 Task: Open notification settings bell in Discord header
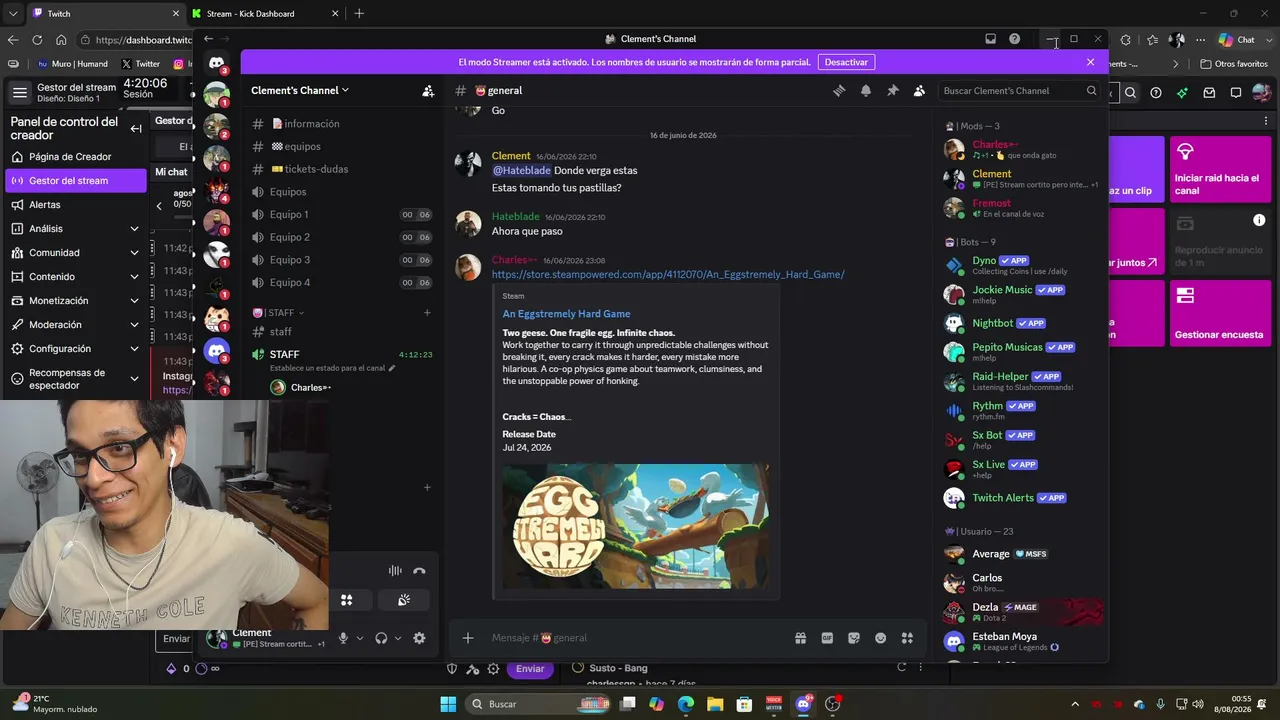[x=866, y=90]
